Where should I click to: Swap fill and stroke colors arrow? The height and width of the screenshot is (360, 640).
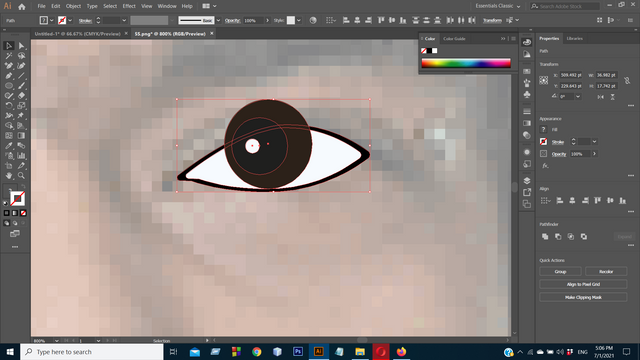(23, 187)
